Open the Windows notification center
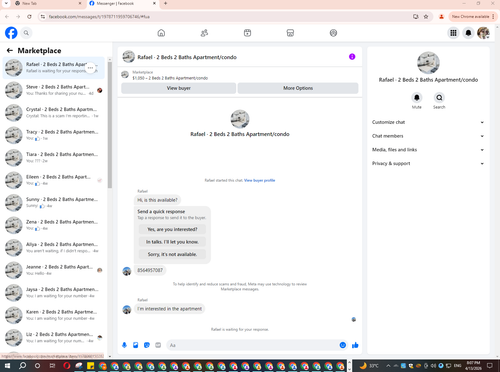Viewport: 500px width, 372px height. (489, 366)
